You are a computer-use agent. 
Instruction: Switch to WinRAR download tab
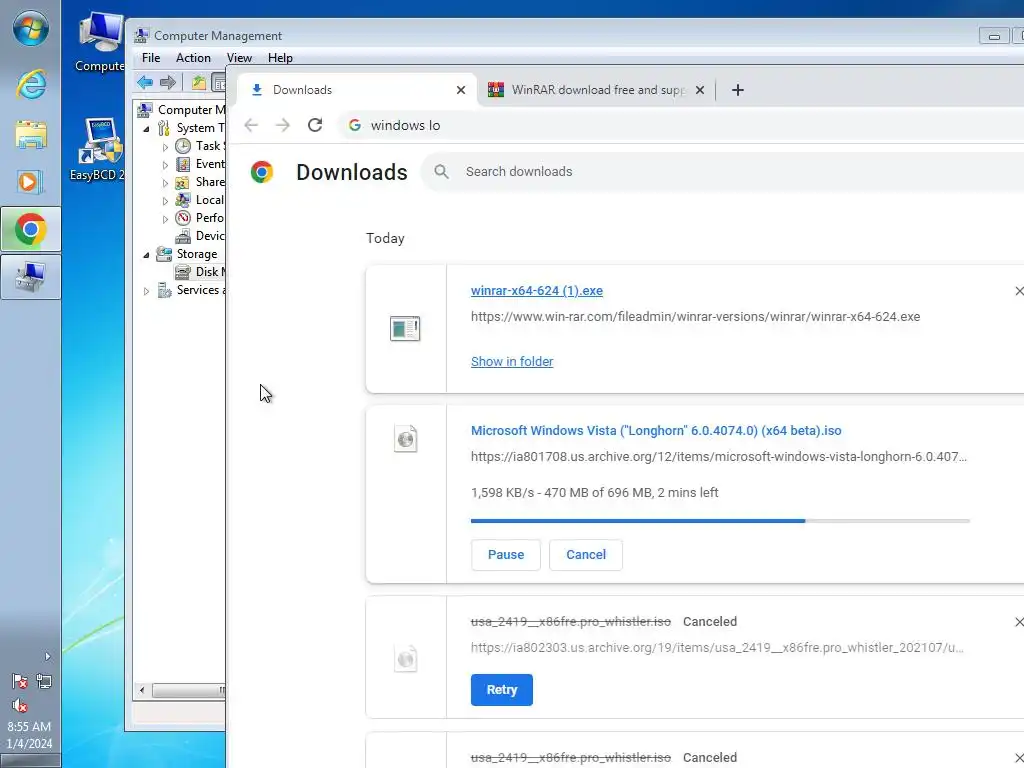coord(598,90)
